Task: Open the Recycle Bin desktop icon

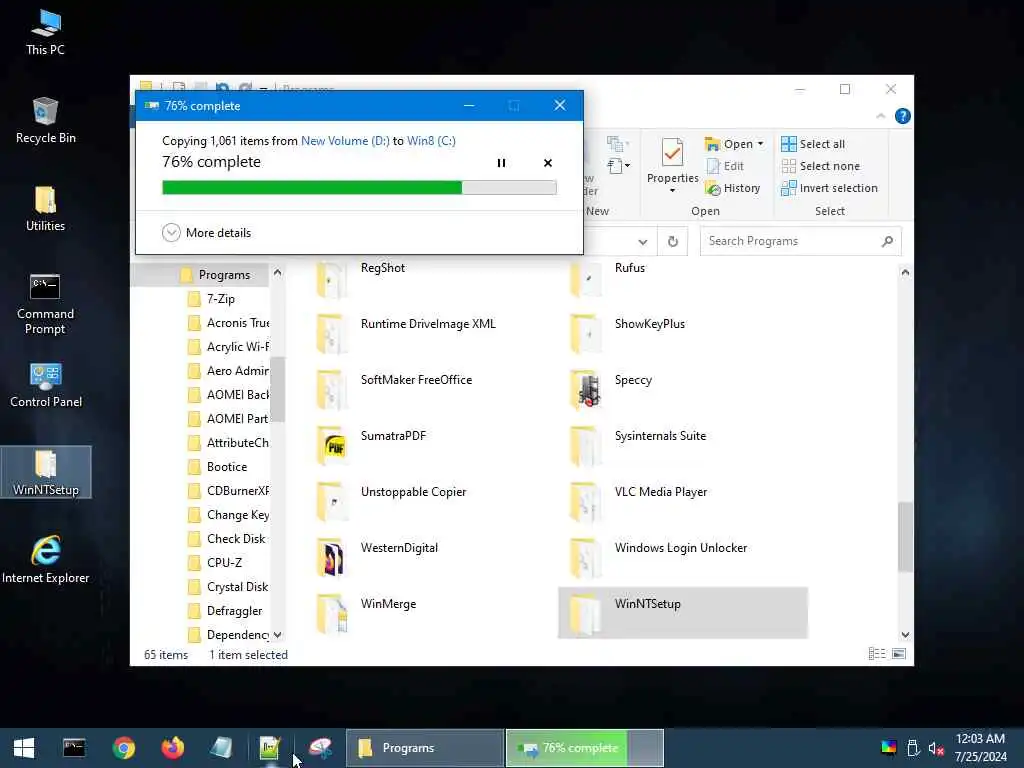Action: coord(45,121)
